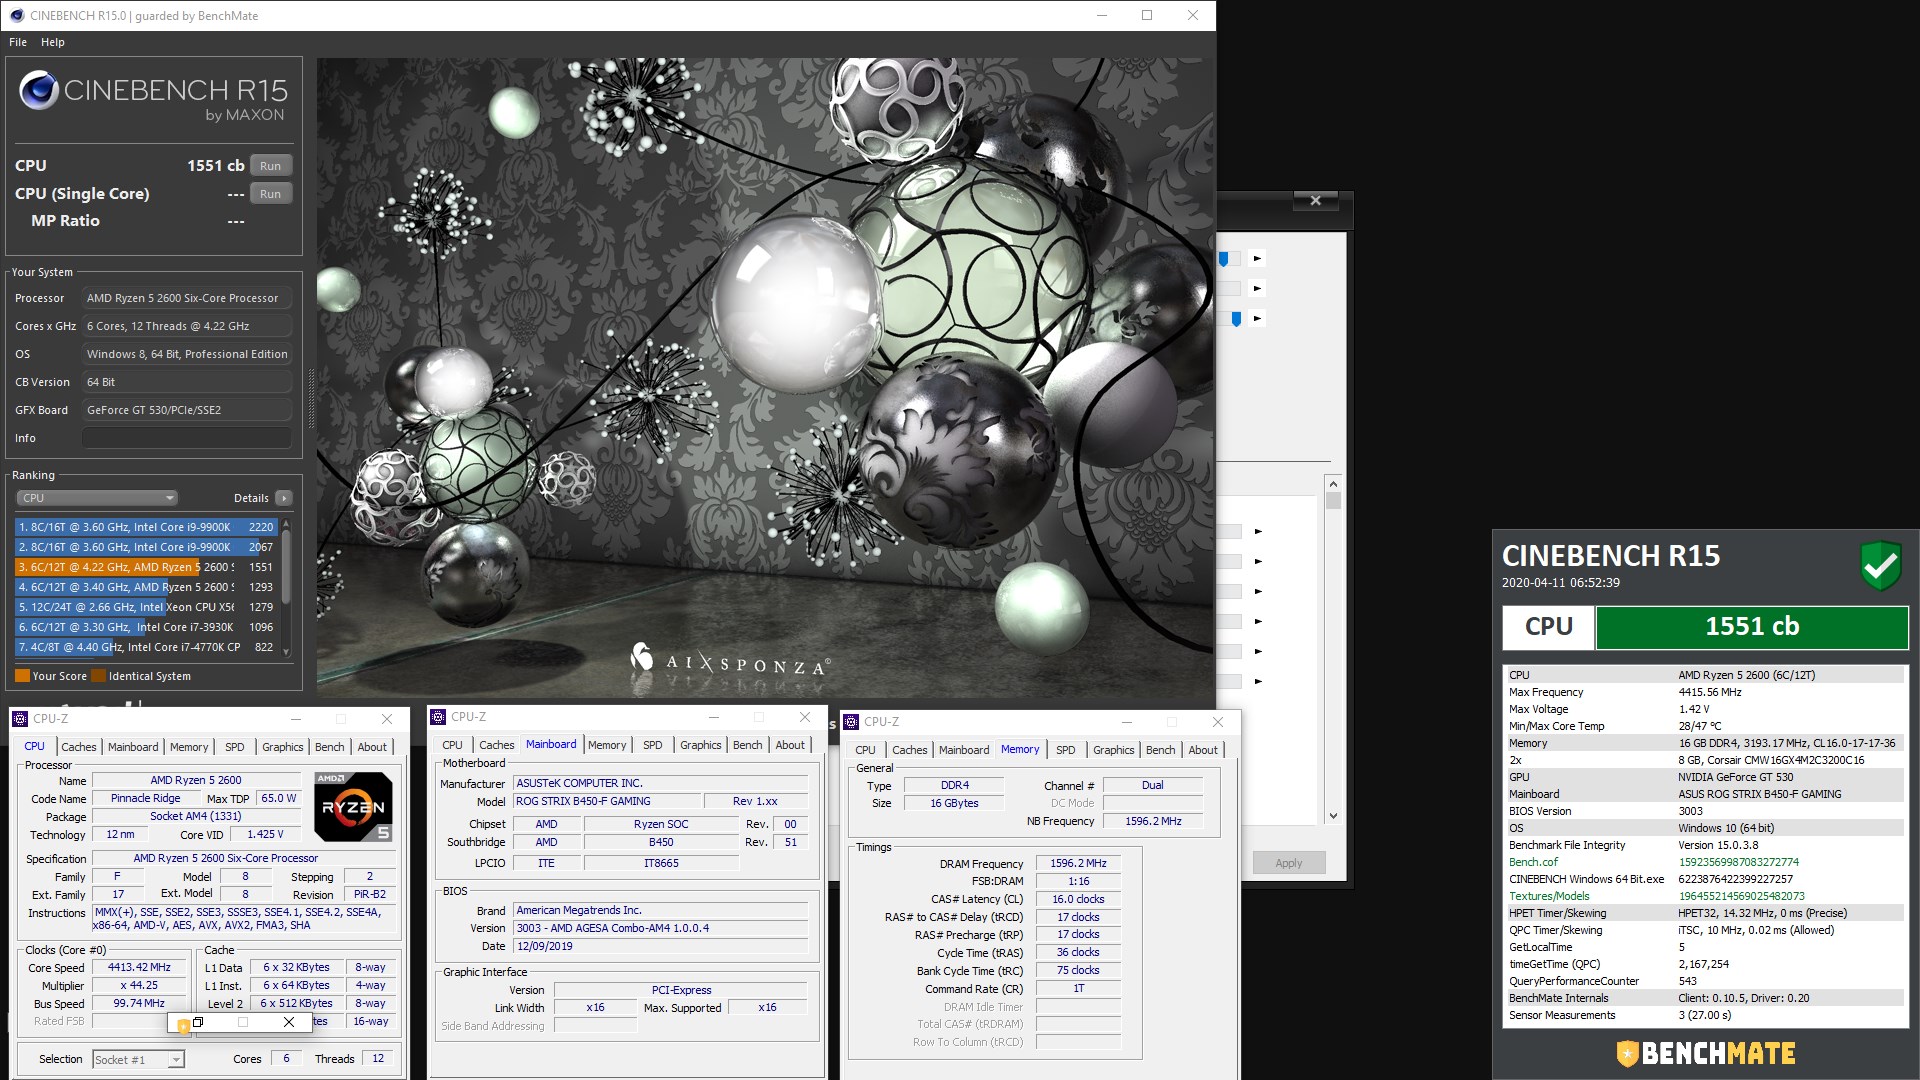Viewport: 1920px width, 1080px height.
Task: Click first arrow in lower list of dialog
Action: (x=1258, y=532)
